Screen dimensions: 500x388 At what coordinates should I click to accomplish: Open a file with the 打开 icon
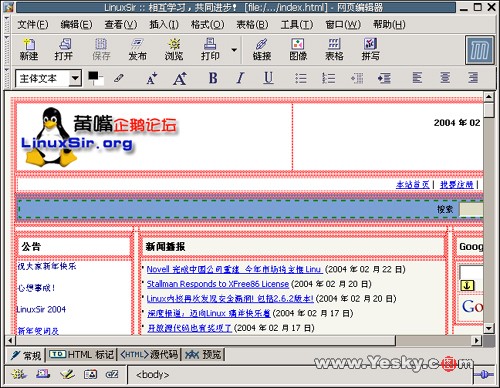[x=64, y=49]
